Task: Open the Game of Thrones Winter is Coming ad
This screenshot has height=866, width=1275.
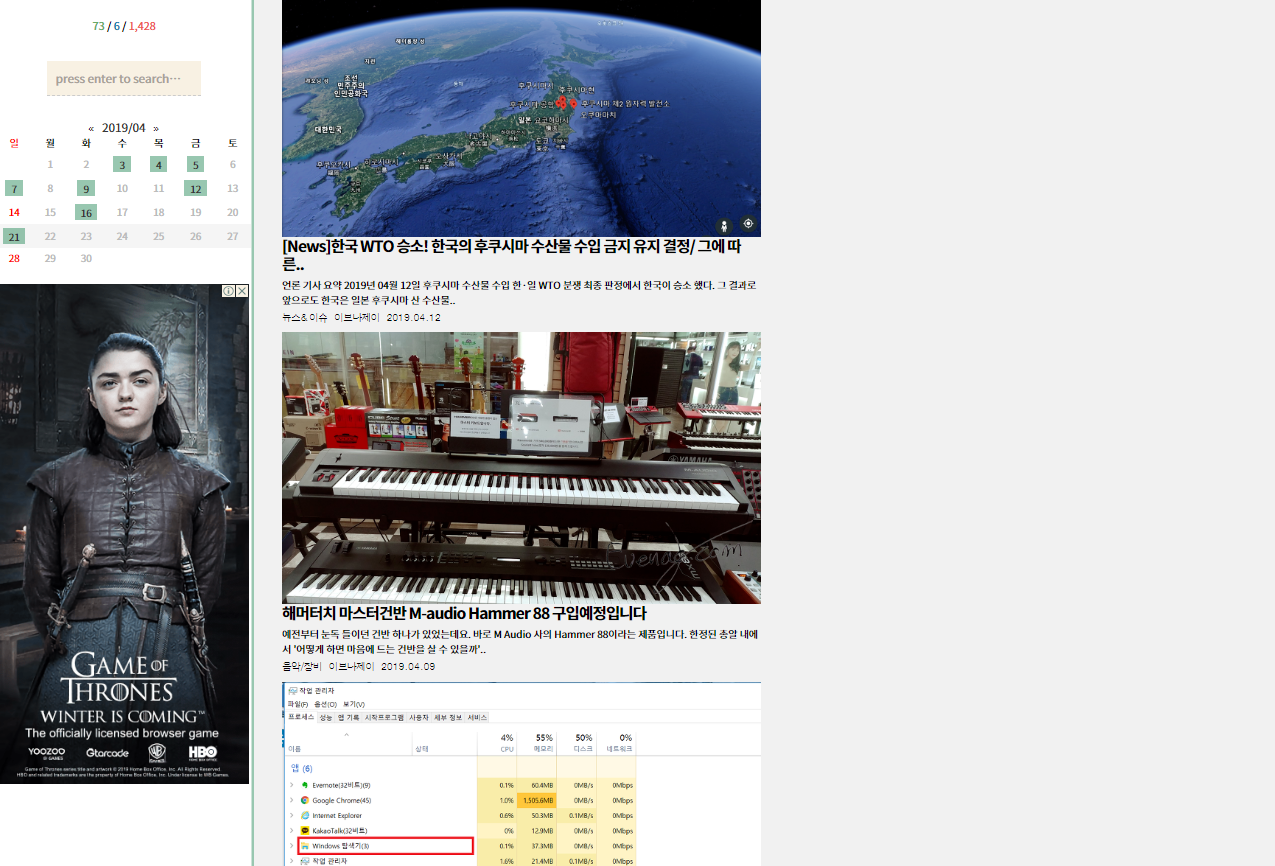Action: coord(124,534)
